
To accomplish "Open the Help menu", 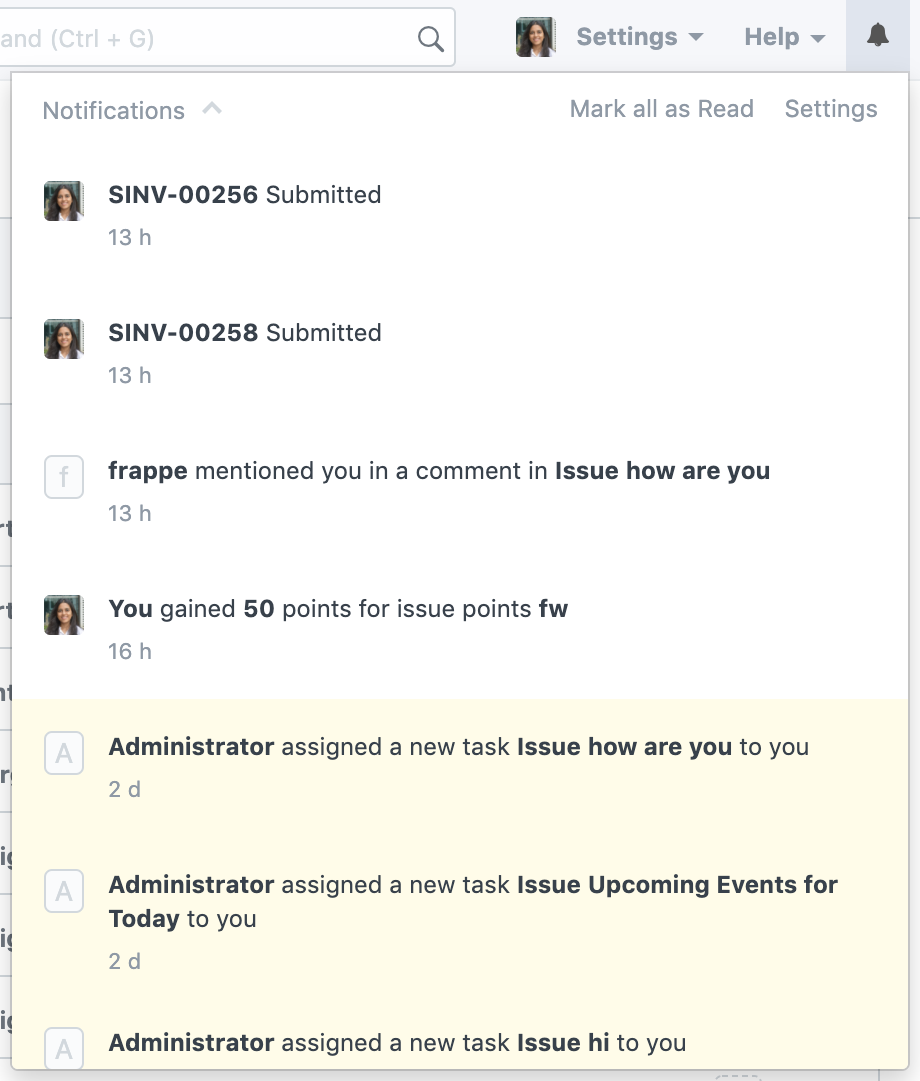I will pyautogui.click(x=771, y=36).
